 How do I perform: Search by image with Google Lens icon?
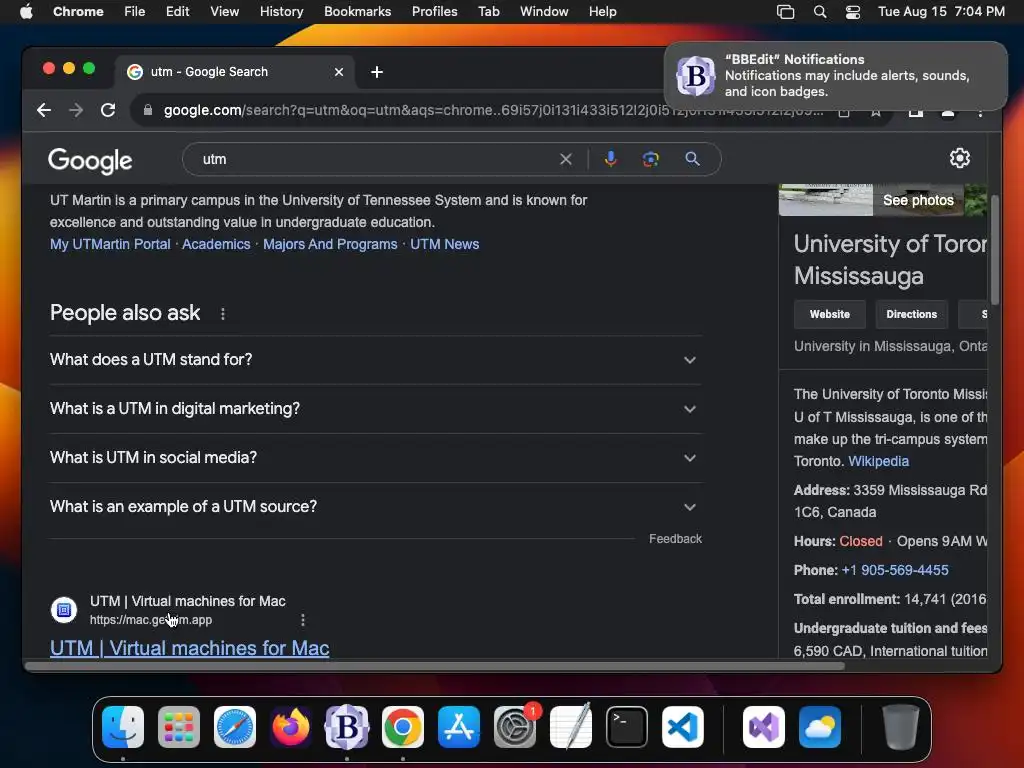650,159
